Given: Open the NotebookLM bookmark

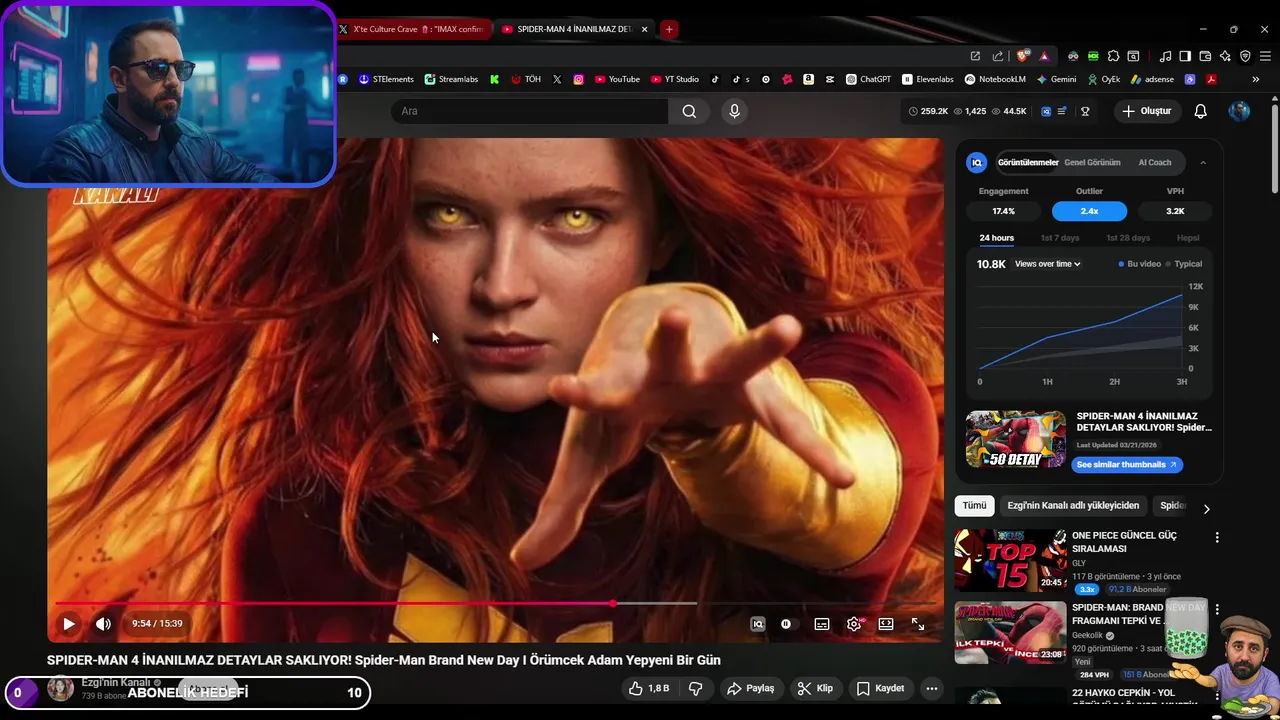Looking at the screenshot, I should click(995, 79).
